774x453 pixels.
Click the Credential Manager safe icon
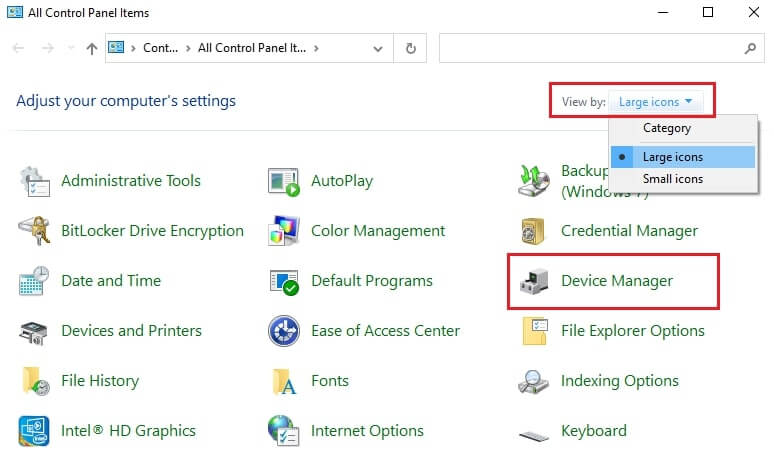533,231
